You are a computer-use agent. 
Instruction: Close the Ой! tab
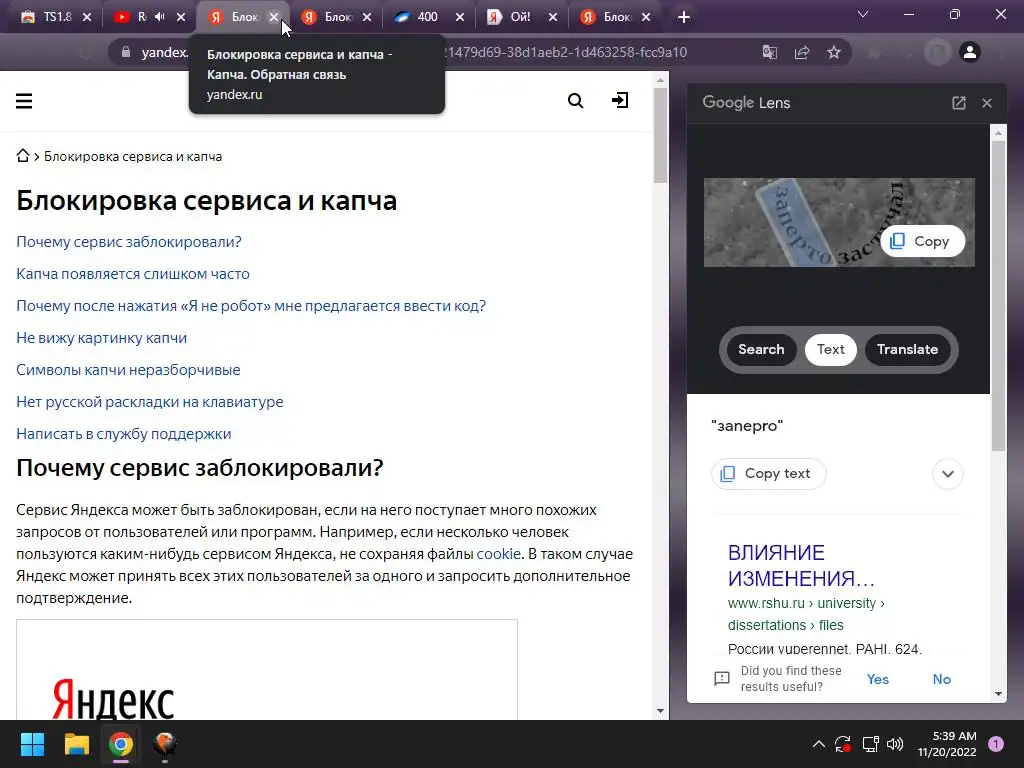point(553,17)
